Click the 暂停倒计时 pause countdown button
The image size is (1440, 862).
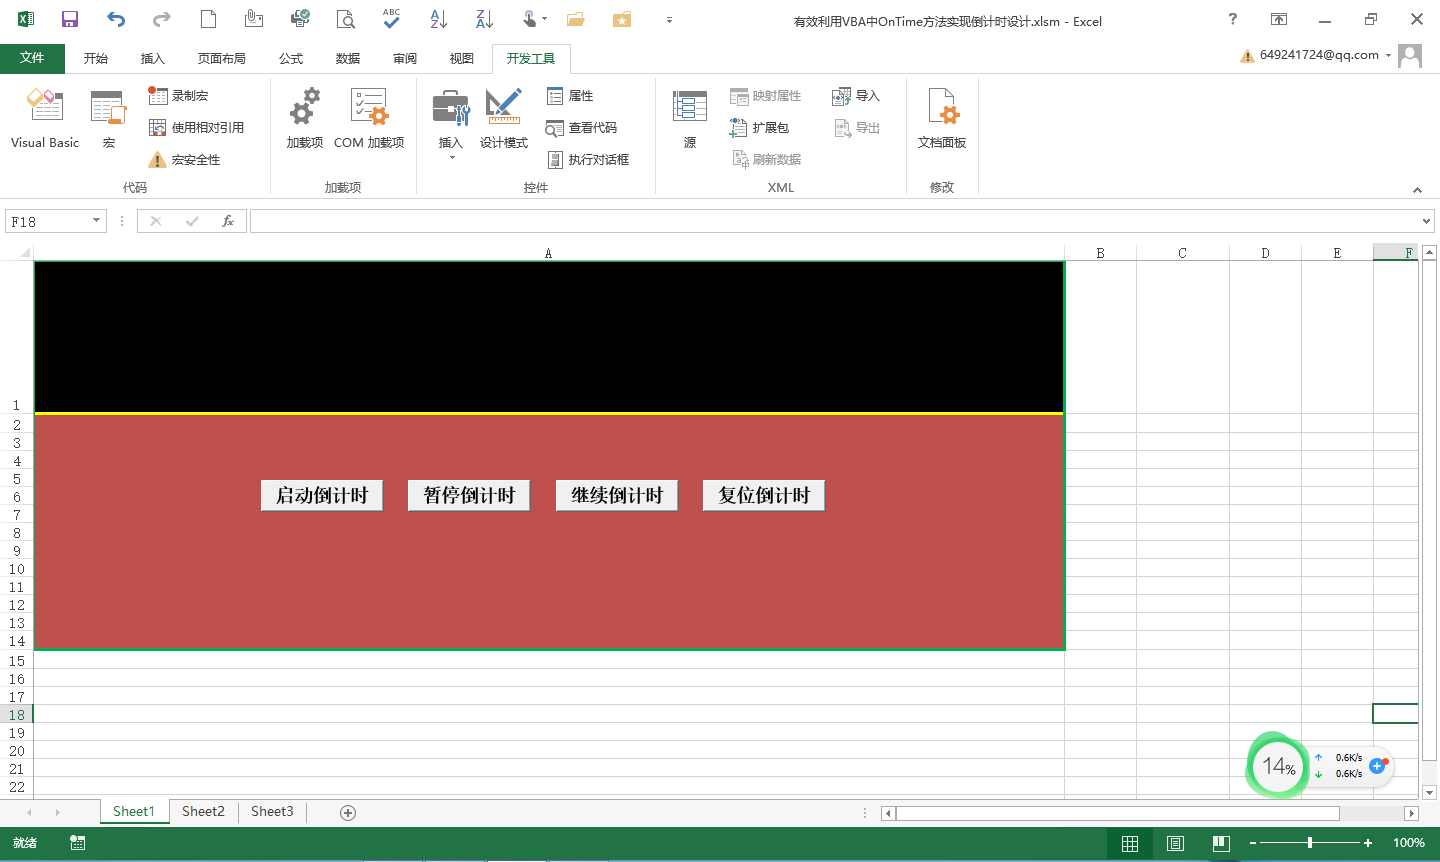469,495
